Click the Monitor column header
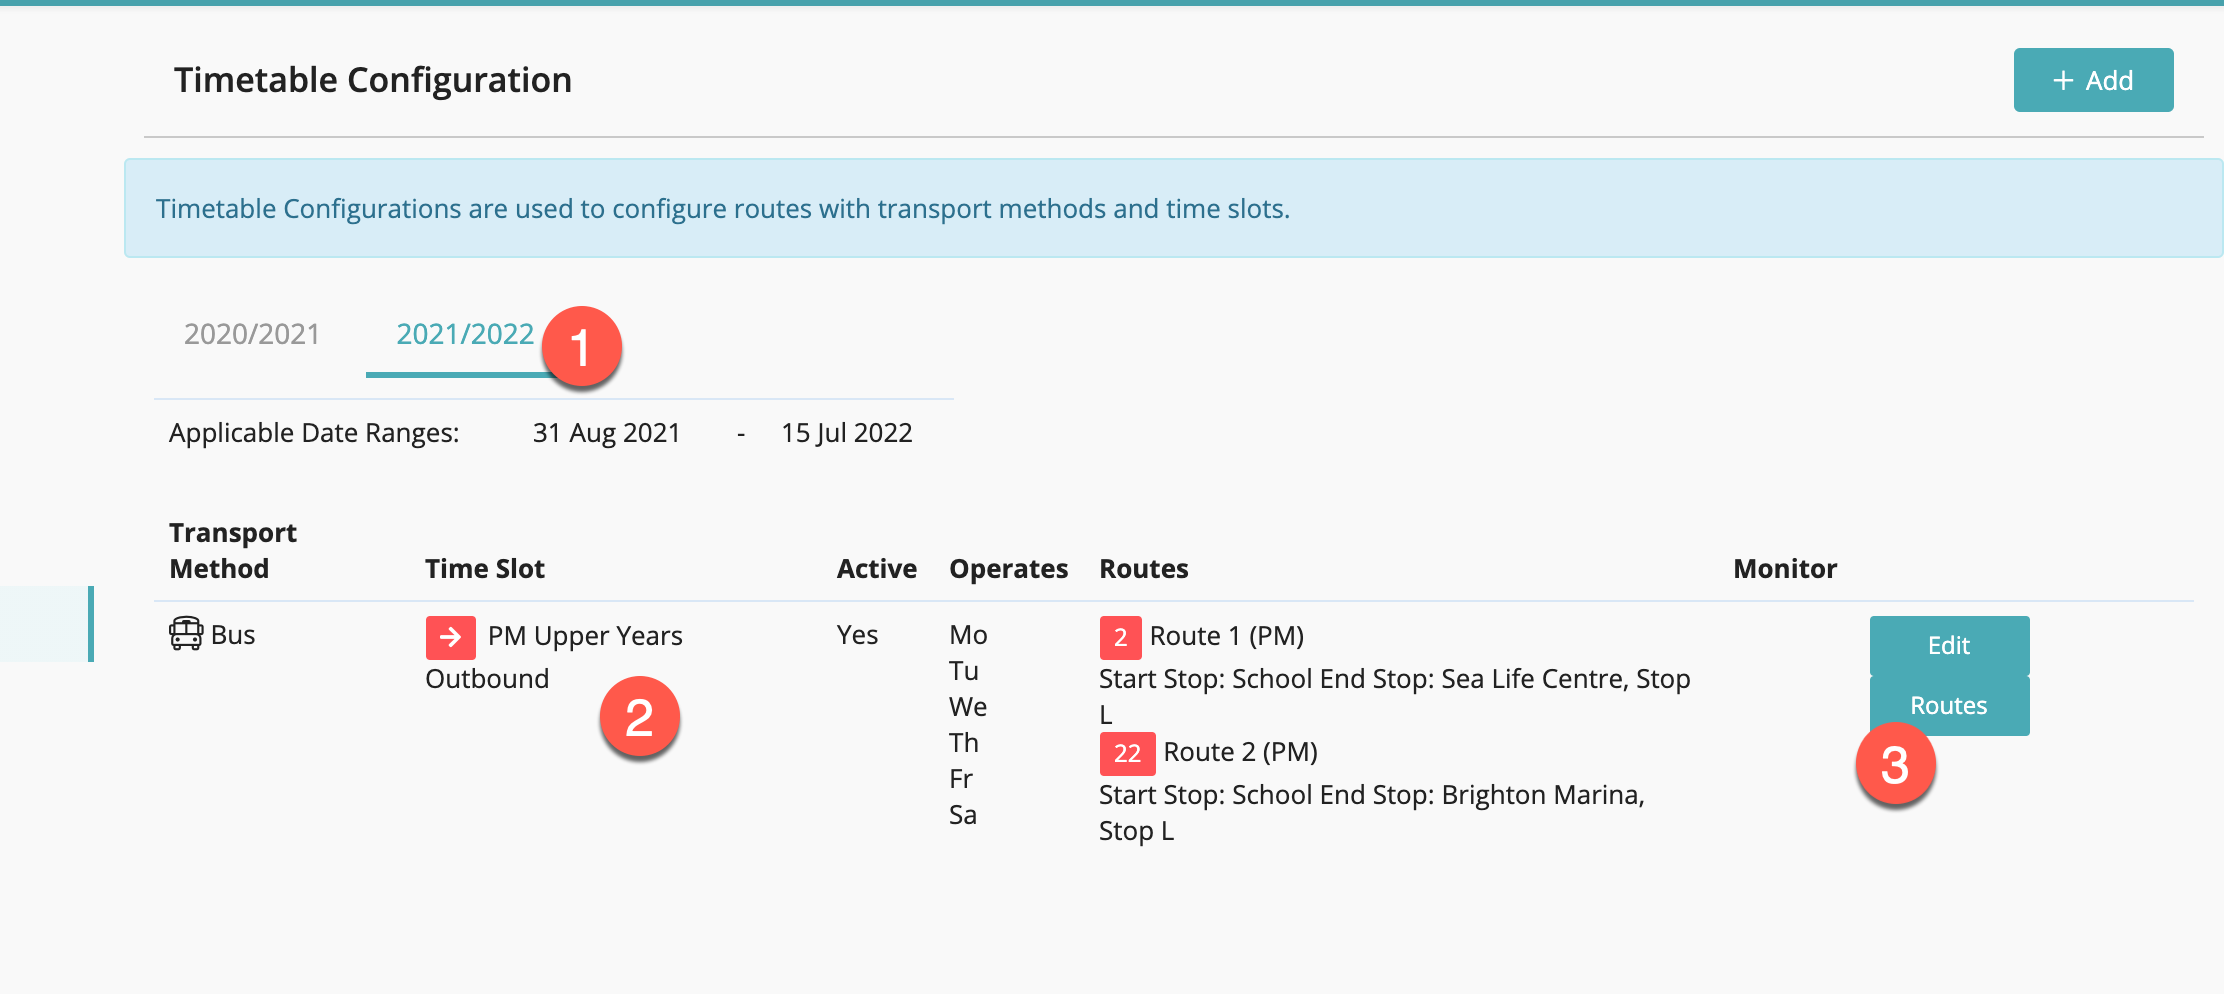 1785,569
